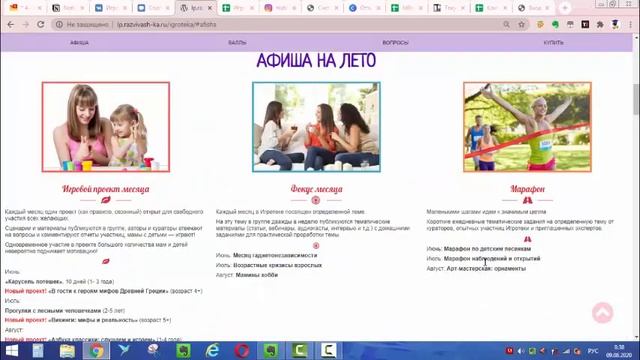Open the Chrome profile avatar
640x360 pixels.
pos(615,24)
